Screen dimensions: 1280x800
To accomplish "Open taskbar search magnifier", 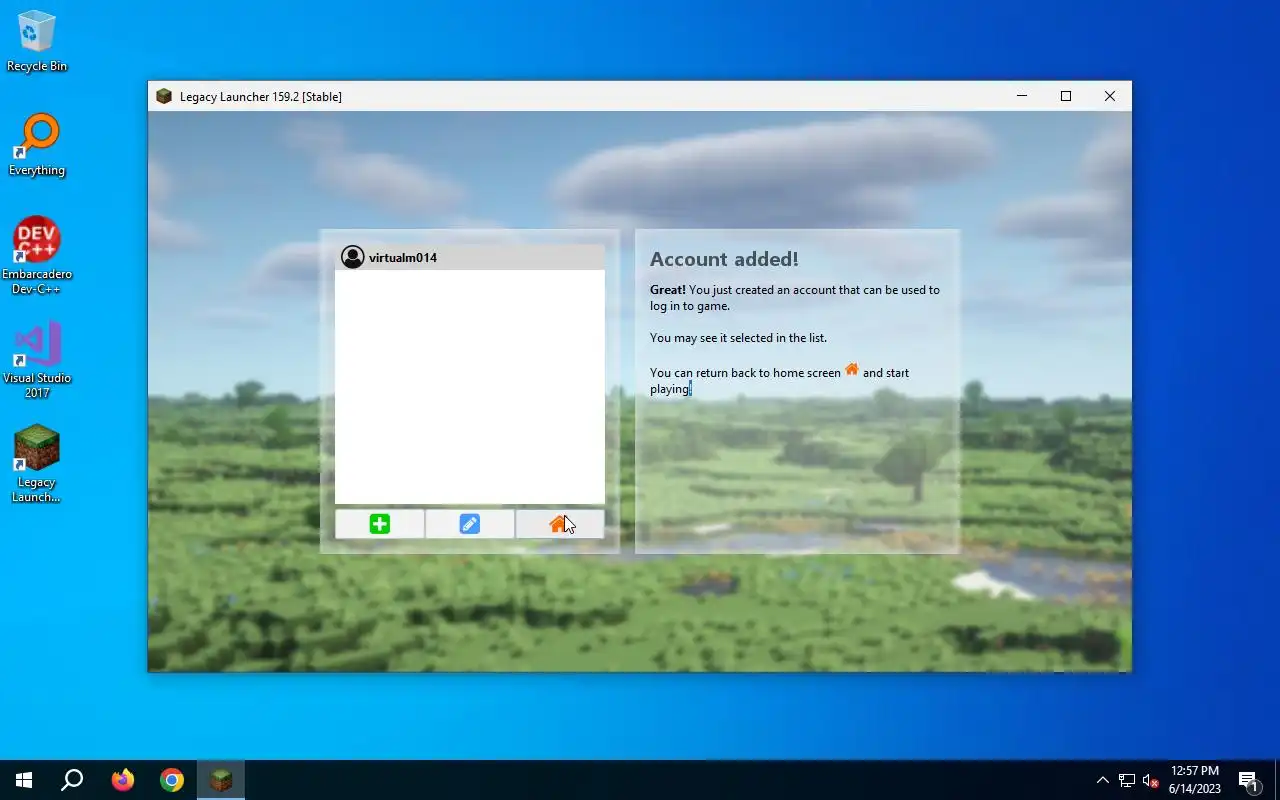I will pyautogui.click(x=72, y=780).
